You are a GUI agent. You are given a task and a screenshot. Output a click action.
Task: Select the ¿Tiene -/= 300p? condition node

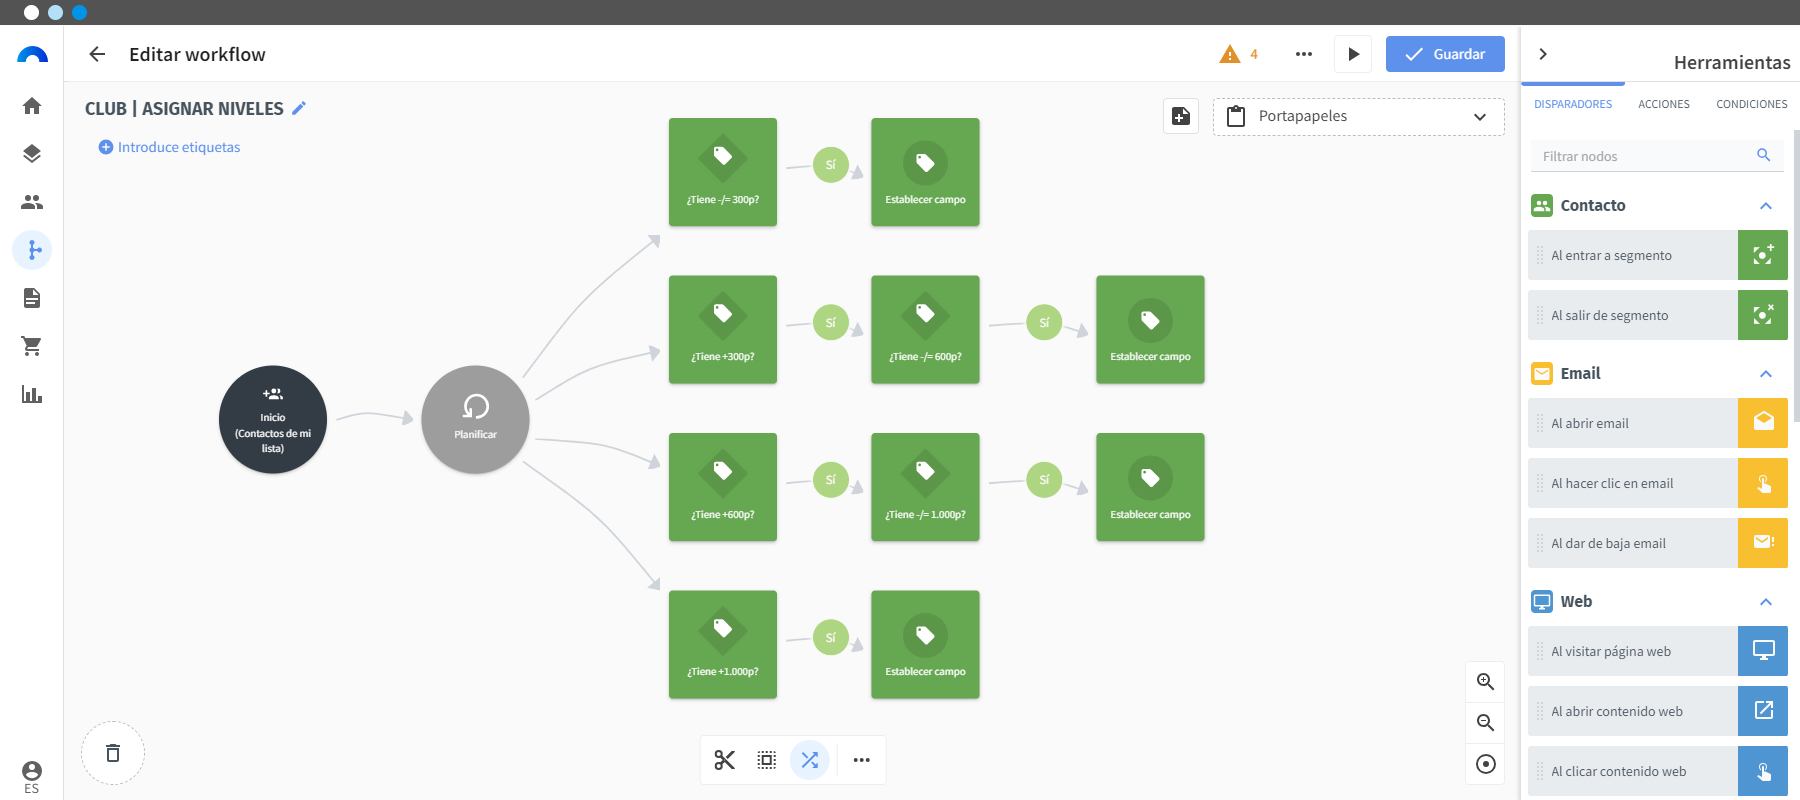(723, 172)
